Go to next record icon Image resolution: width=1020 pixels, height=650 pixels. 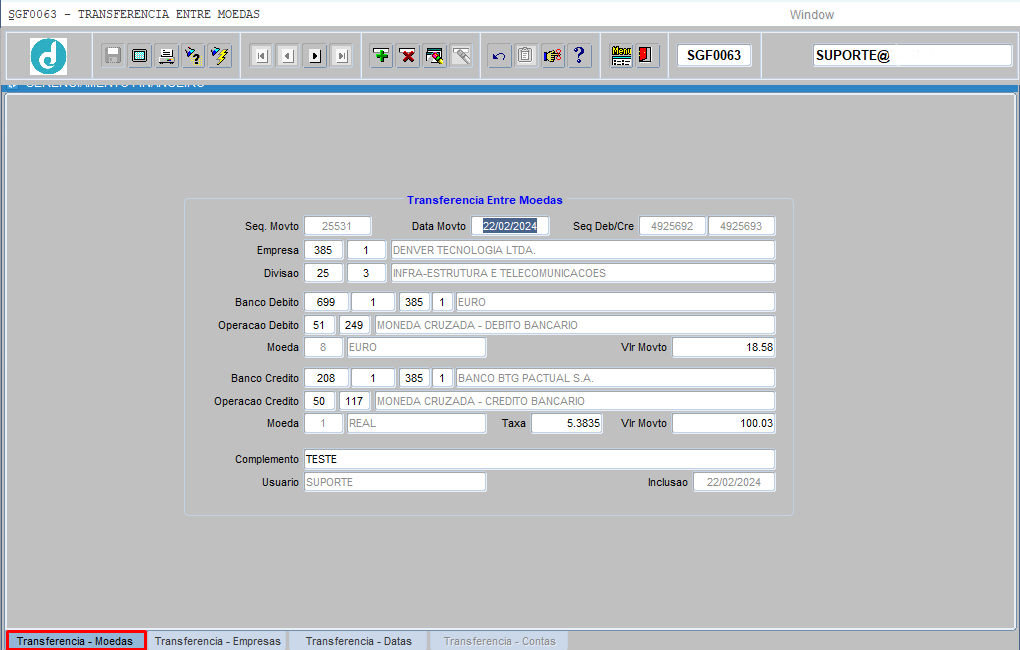pyautogui.click(x=315, y=56)
